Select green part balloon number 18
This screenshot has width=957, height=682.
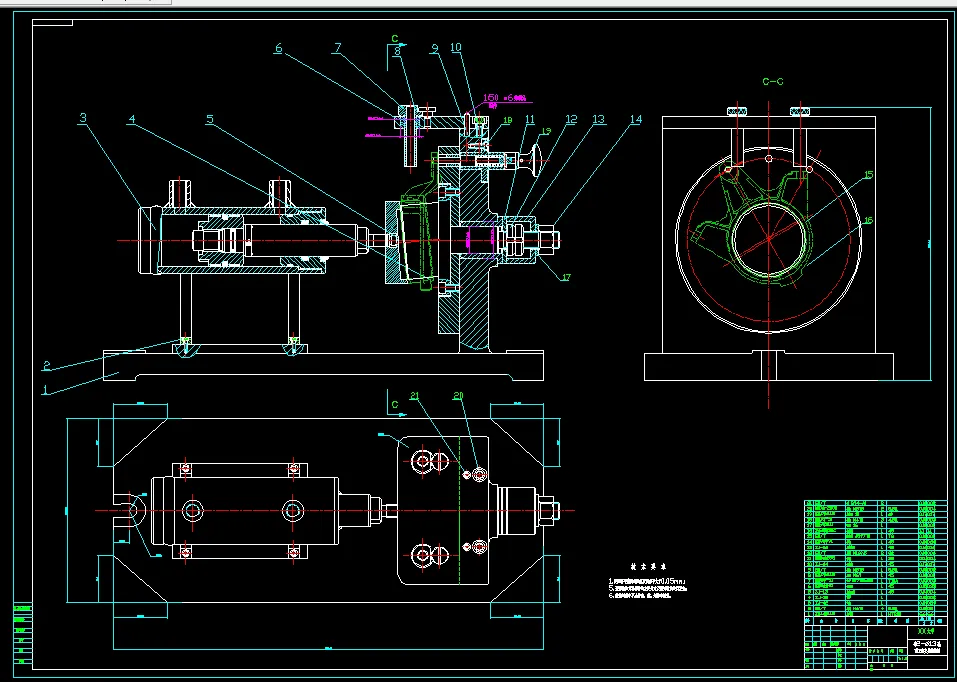[x=507, y=122]
